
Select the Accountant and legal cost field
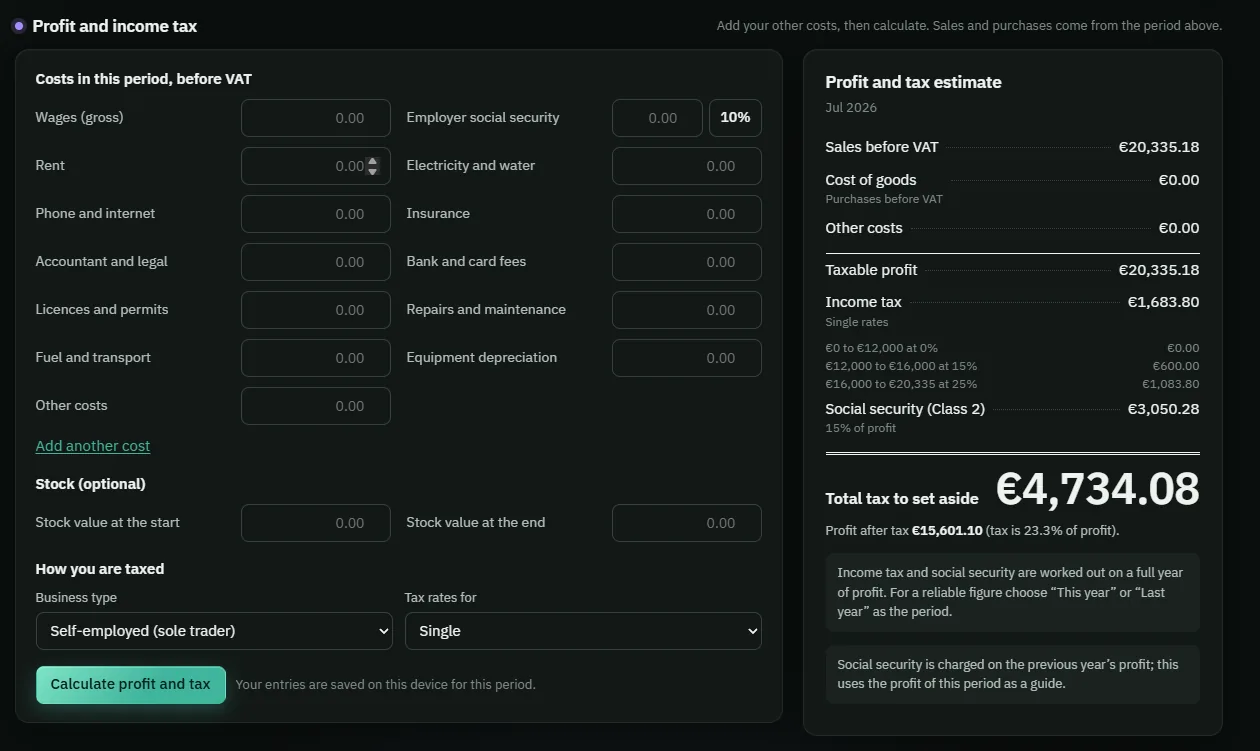click(x=316, y=262)
